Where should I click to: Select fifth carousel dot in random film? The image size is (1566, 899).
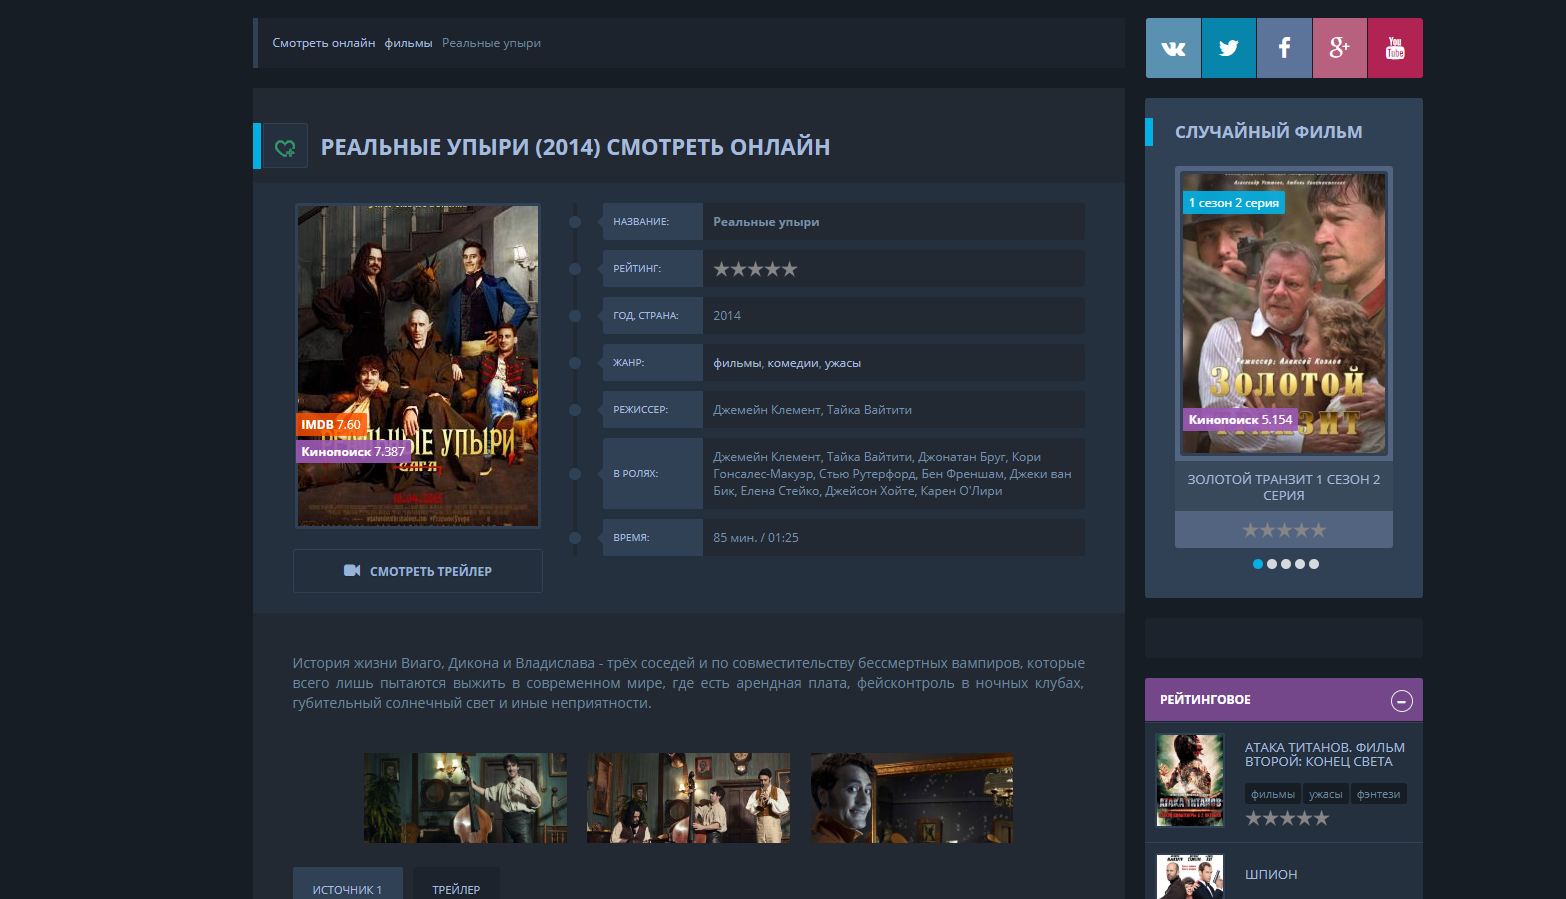click(x=1314, y=564)
